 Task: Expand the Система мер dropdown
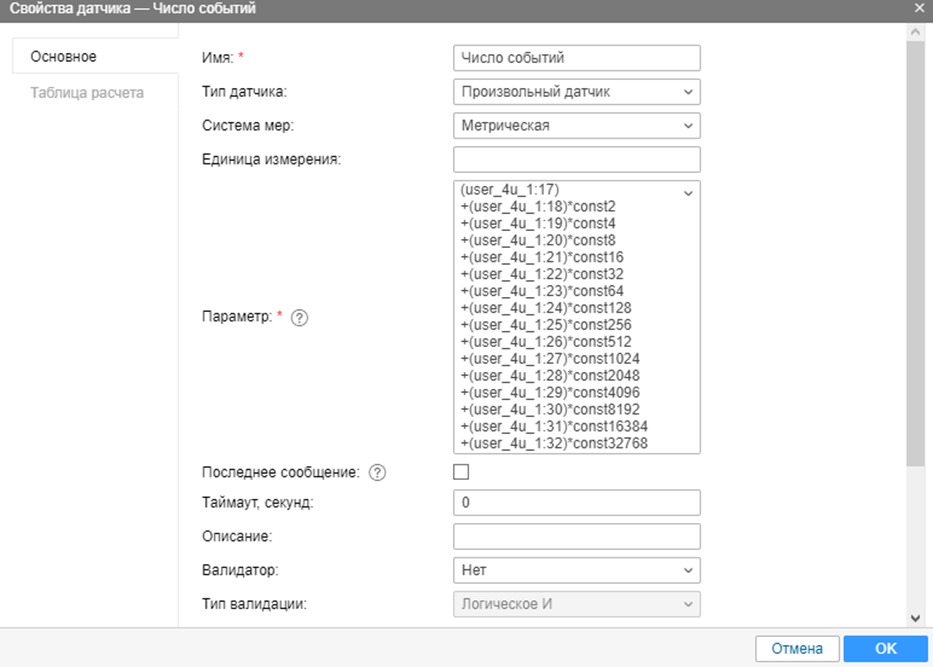(x=576, y=126)
